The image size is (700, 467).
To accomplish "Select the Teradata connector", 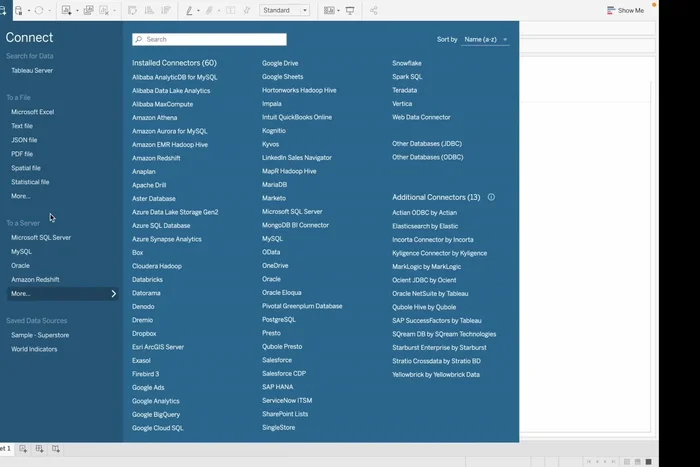I will point(404,90).
